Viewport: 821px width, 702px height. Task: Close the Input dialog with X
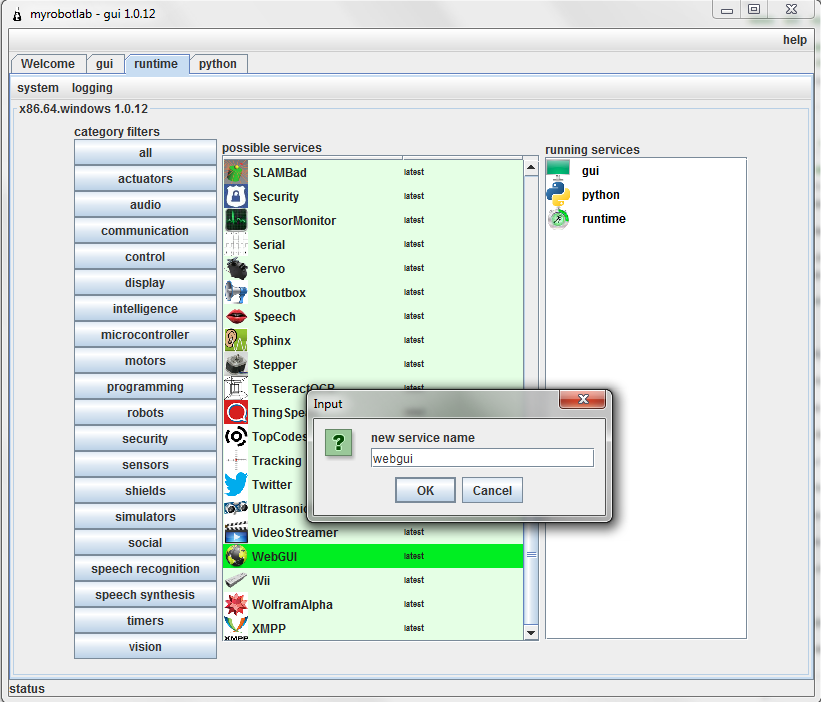pyautogui.click(x=583, y=399)
